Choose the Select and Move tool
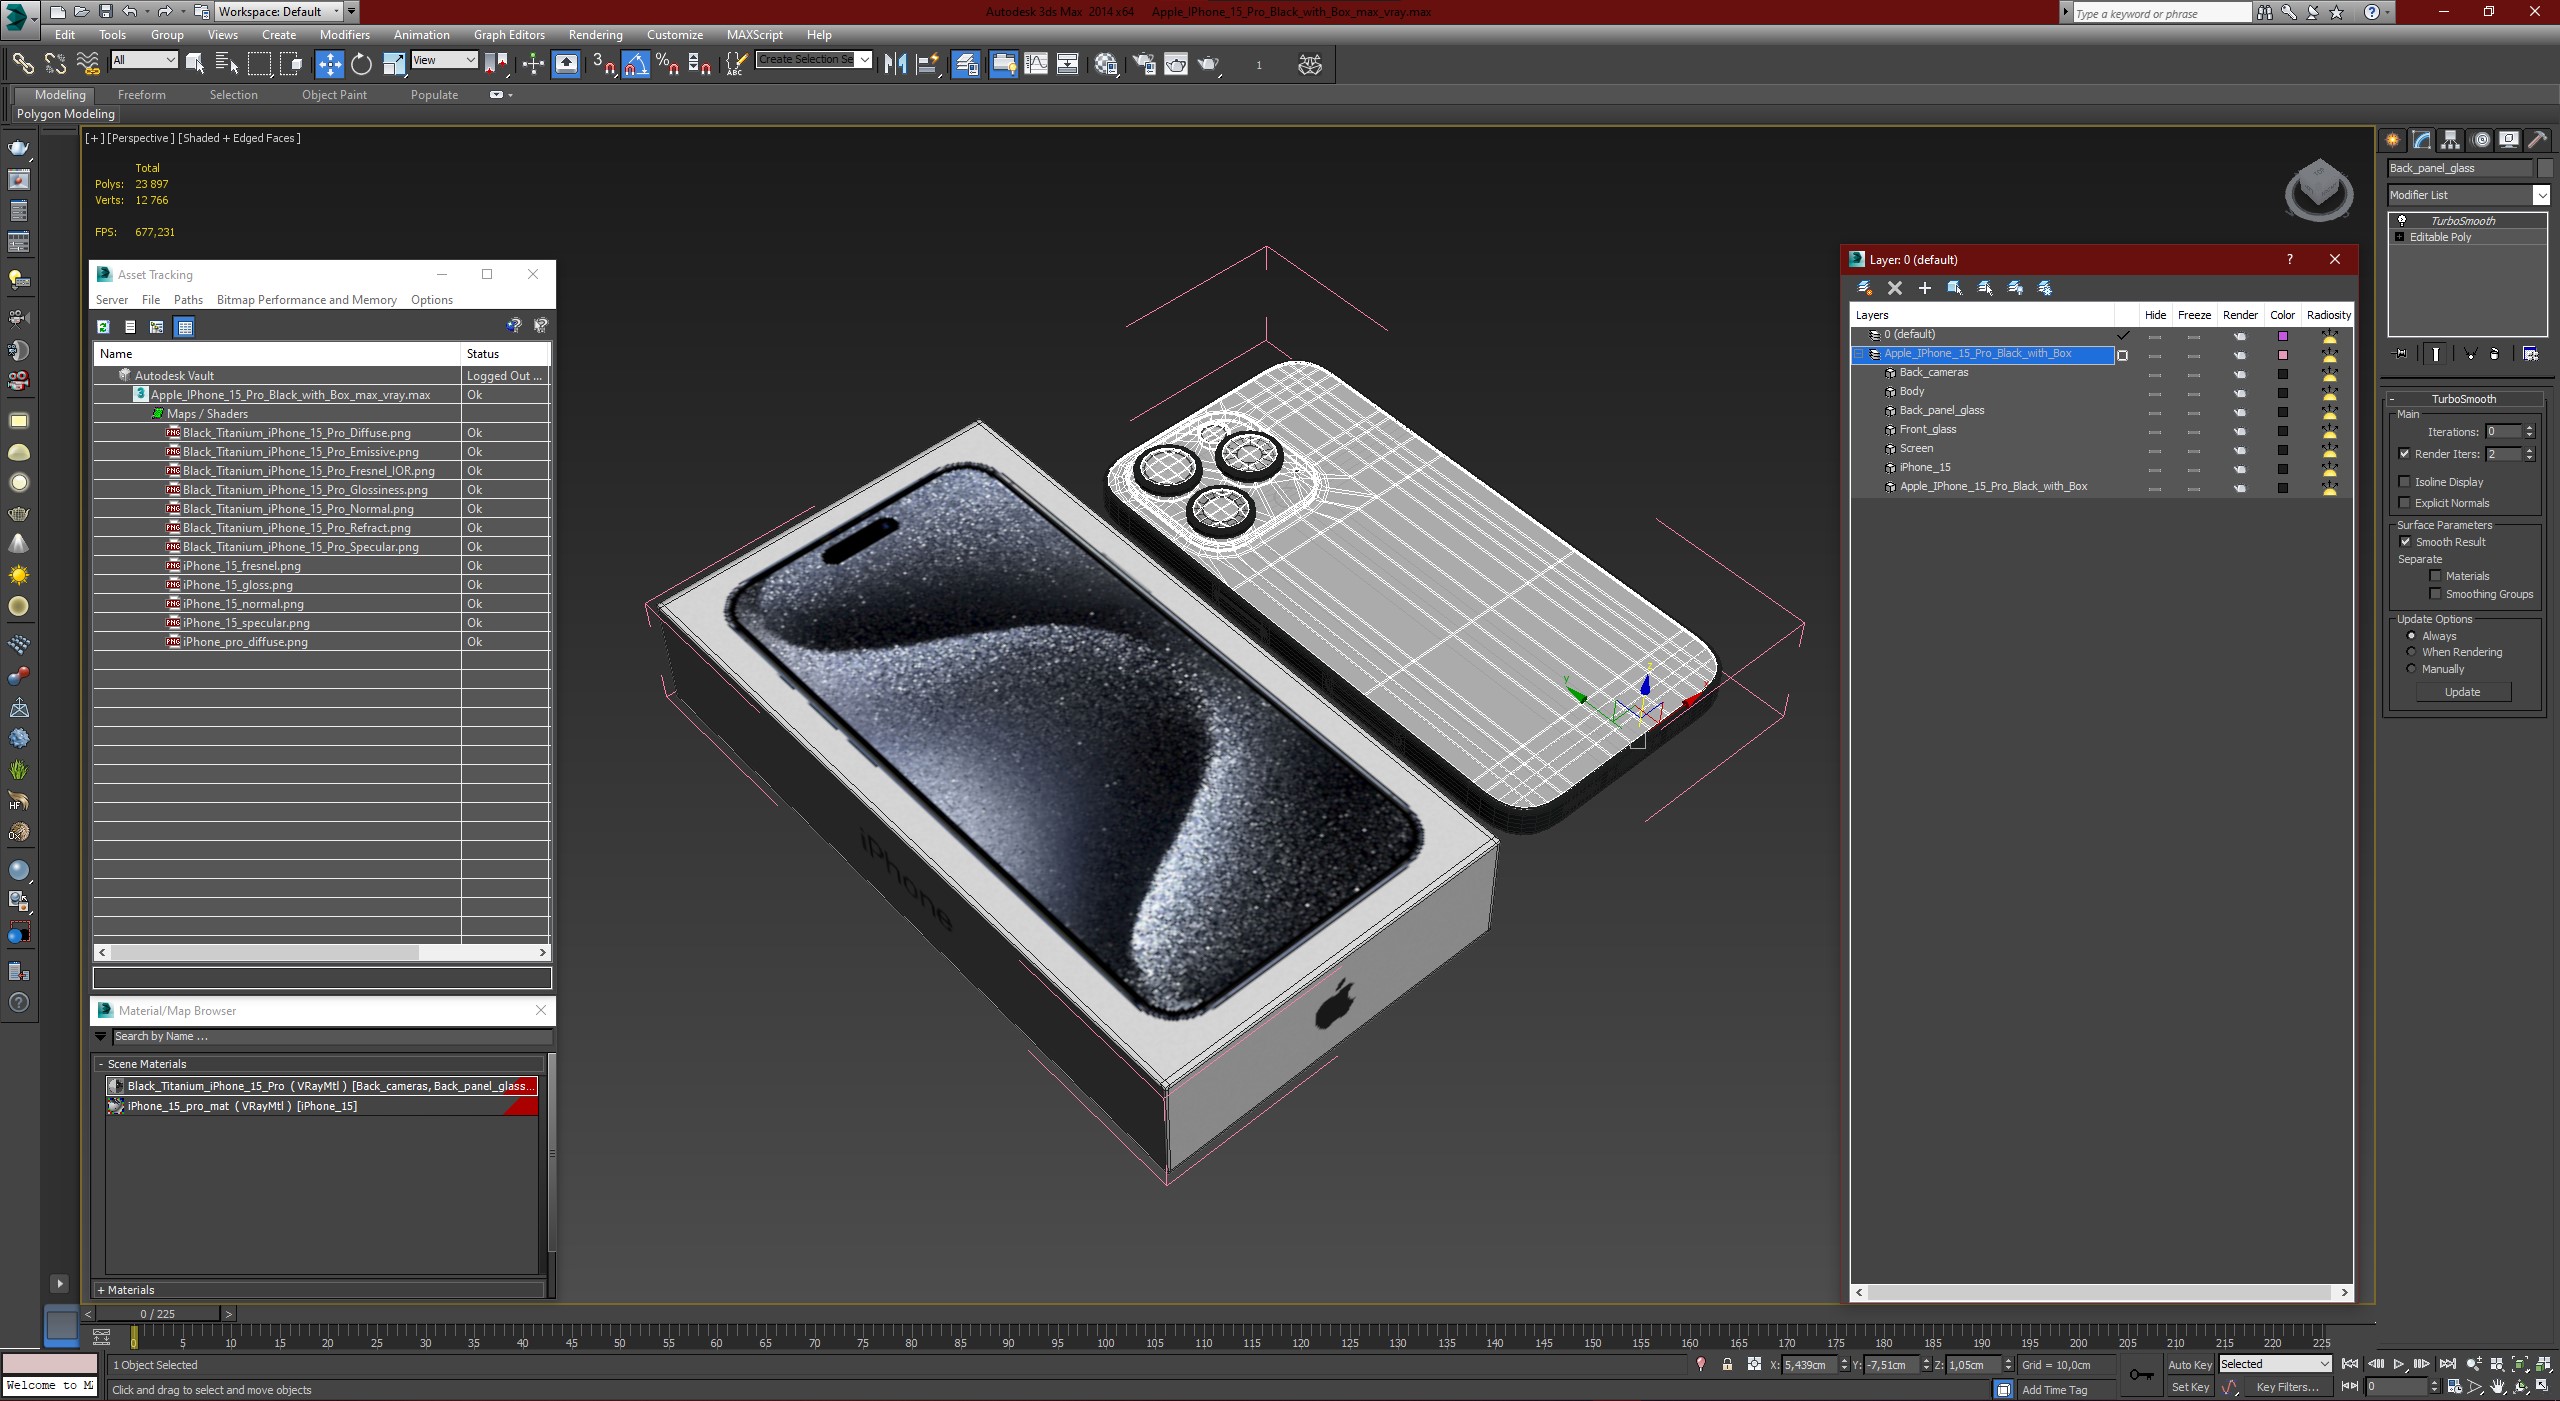This screenshot has width=2560, height=1401. coord(329,64)
